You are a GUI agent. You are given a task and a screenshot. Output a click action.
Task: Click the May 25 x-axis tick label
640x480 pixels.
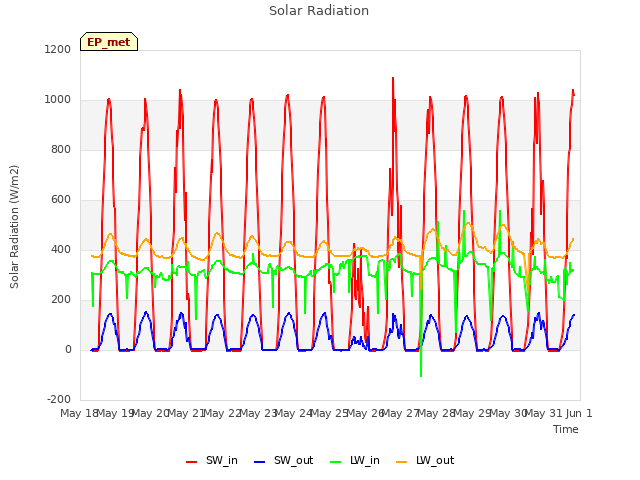pyautogui.click(x=329, y=413)
